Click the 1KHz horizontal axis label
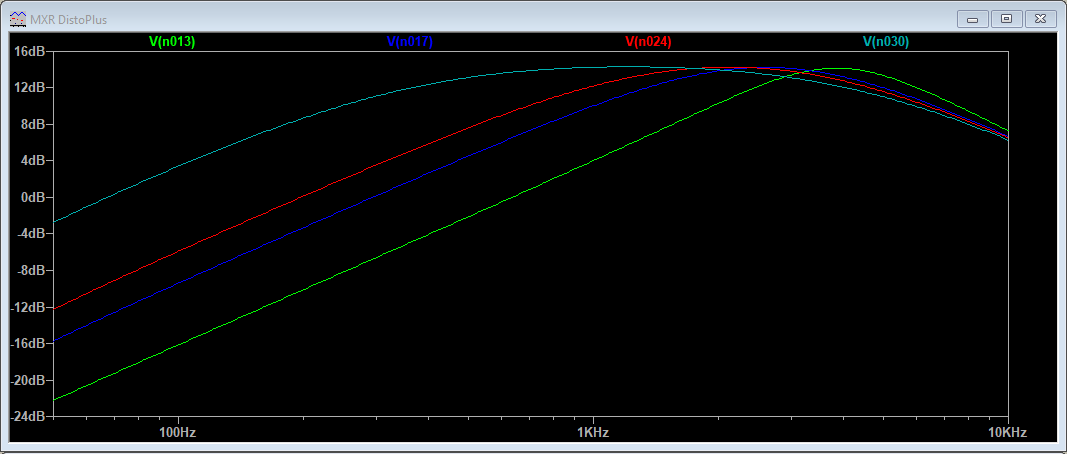 click(x=593, y=433)
